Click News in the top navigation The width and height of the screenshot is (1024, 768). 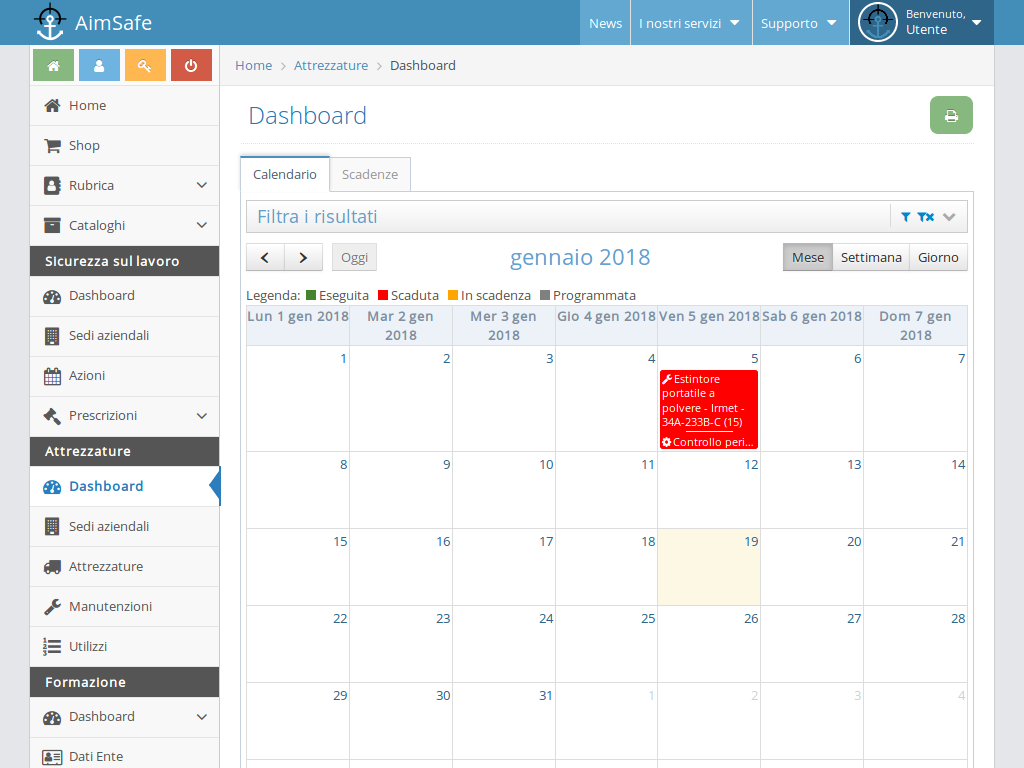click(x=605, y=23)
